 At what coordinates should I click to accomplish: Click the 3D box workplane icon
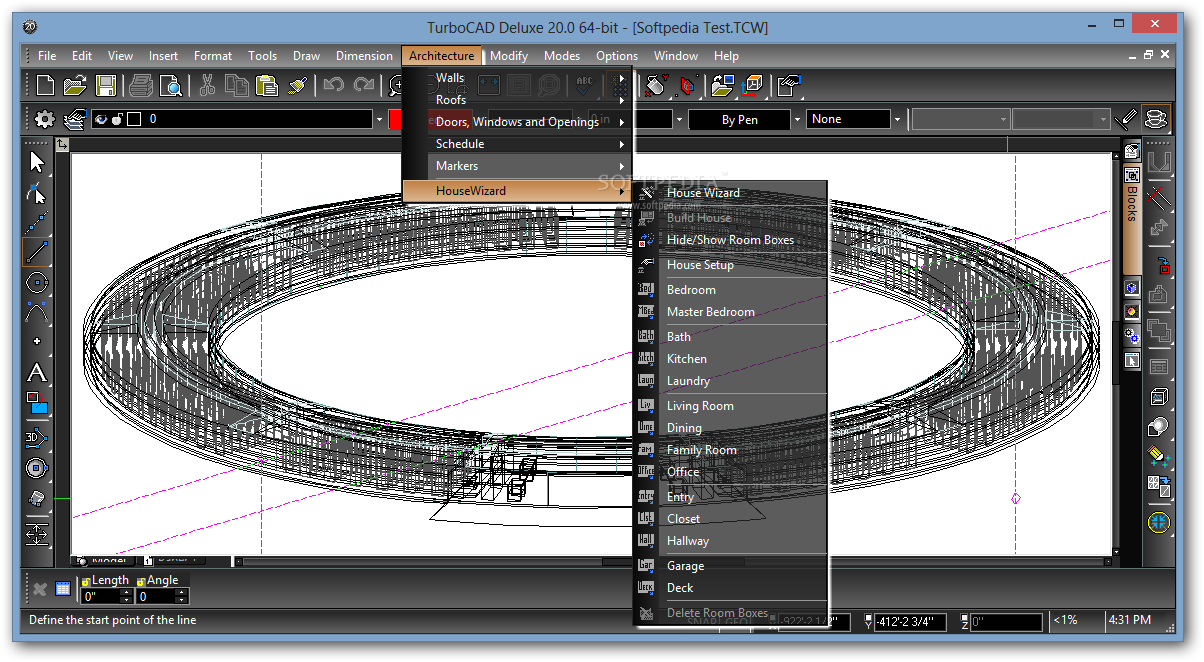tap(753, 86)
